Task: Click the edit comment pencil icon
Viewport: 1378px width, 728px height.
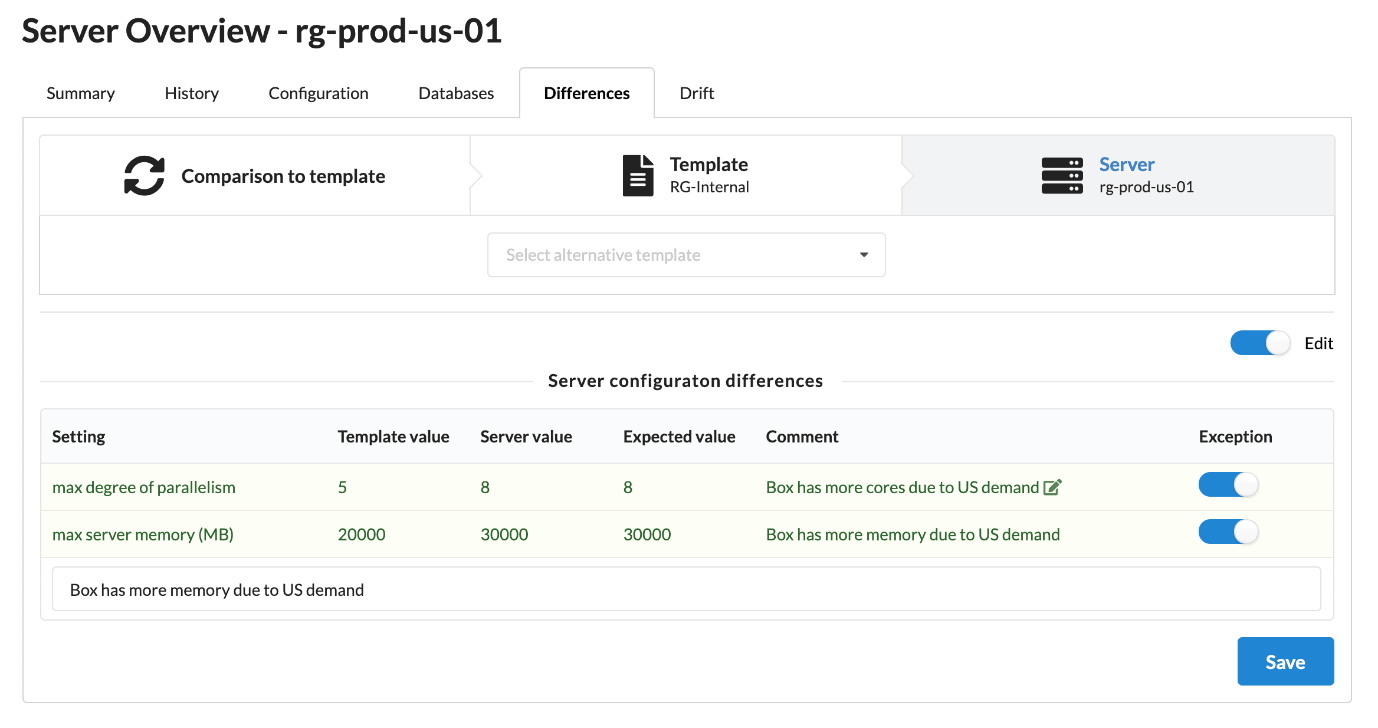Action: coord(1052,488)
